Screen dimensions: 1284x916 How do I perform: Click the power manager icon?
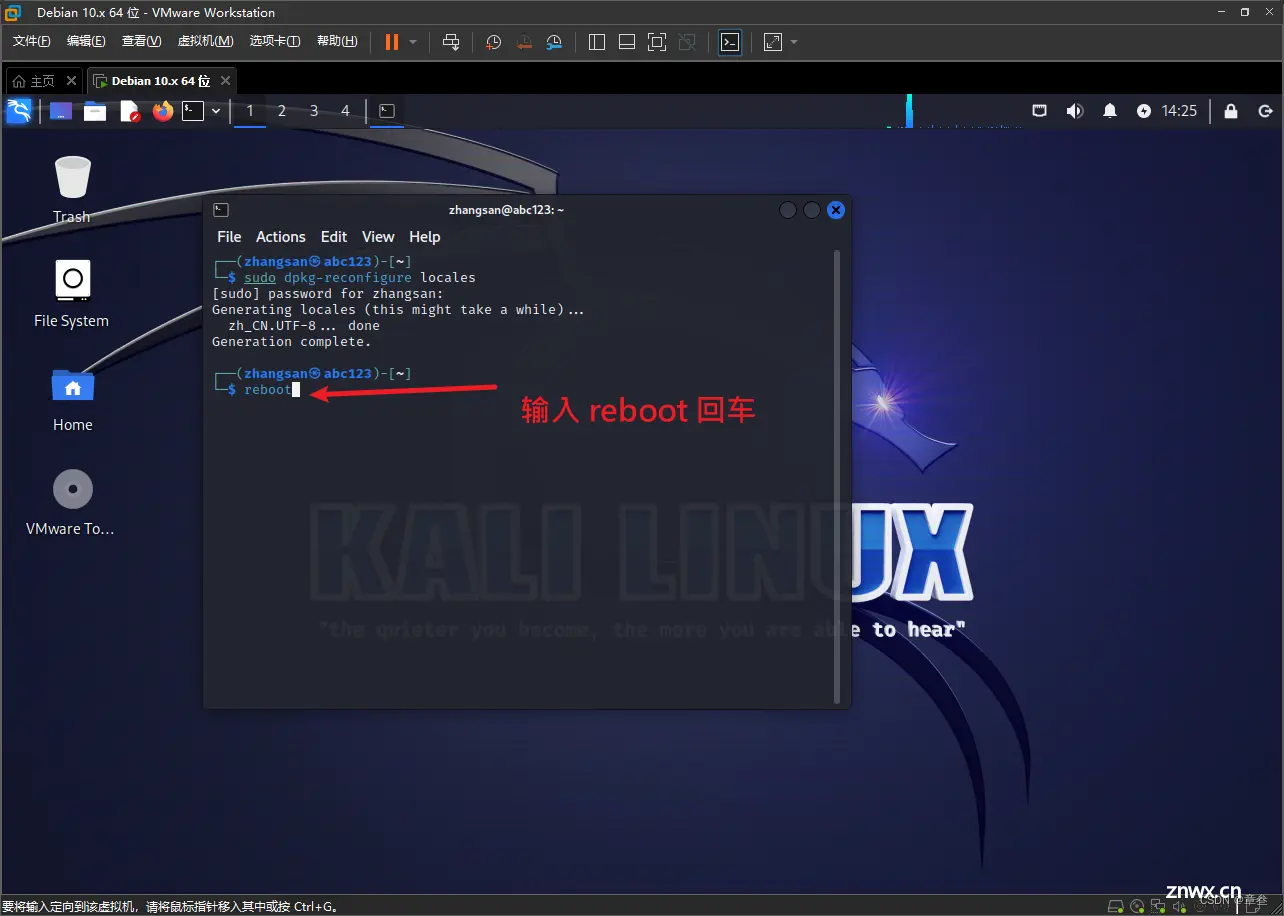tap(1144, 111)
